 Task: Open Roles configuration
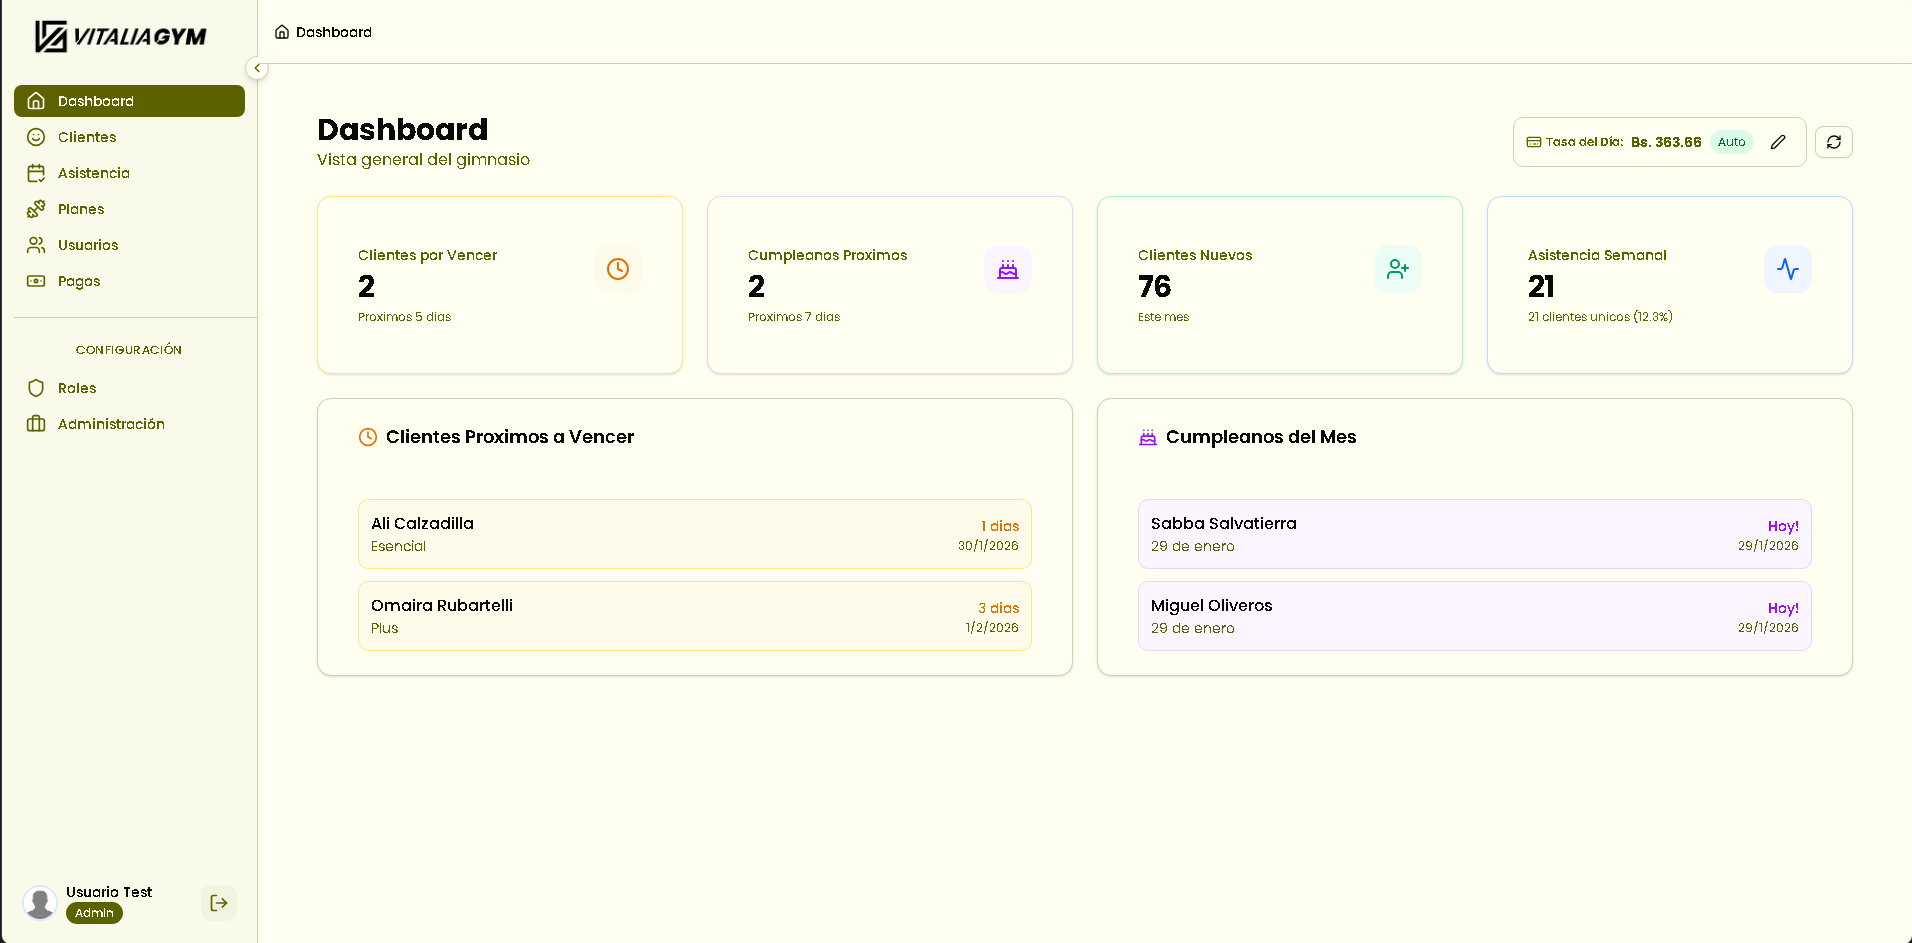pos(129,388)
